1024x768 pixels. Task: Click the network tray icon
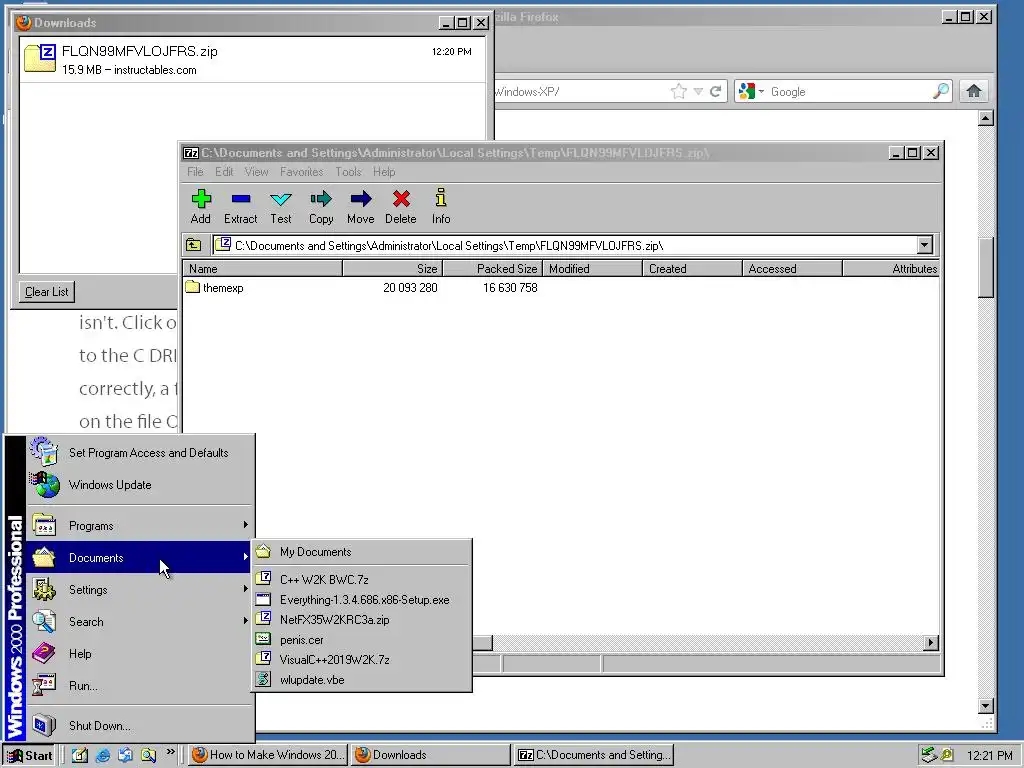(929, 755)
